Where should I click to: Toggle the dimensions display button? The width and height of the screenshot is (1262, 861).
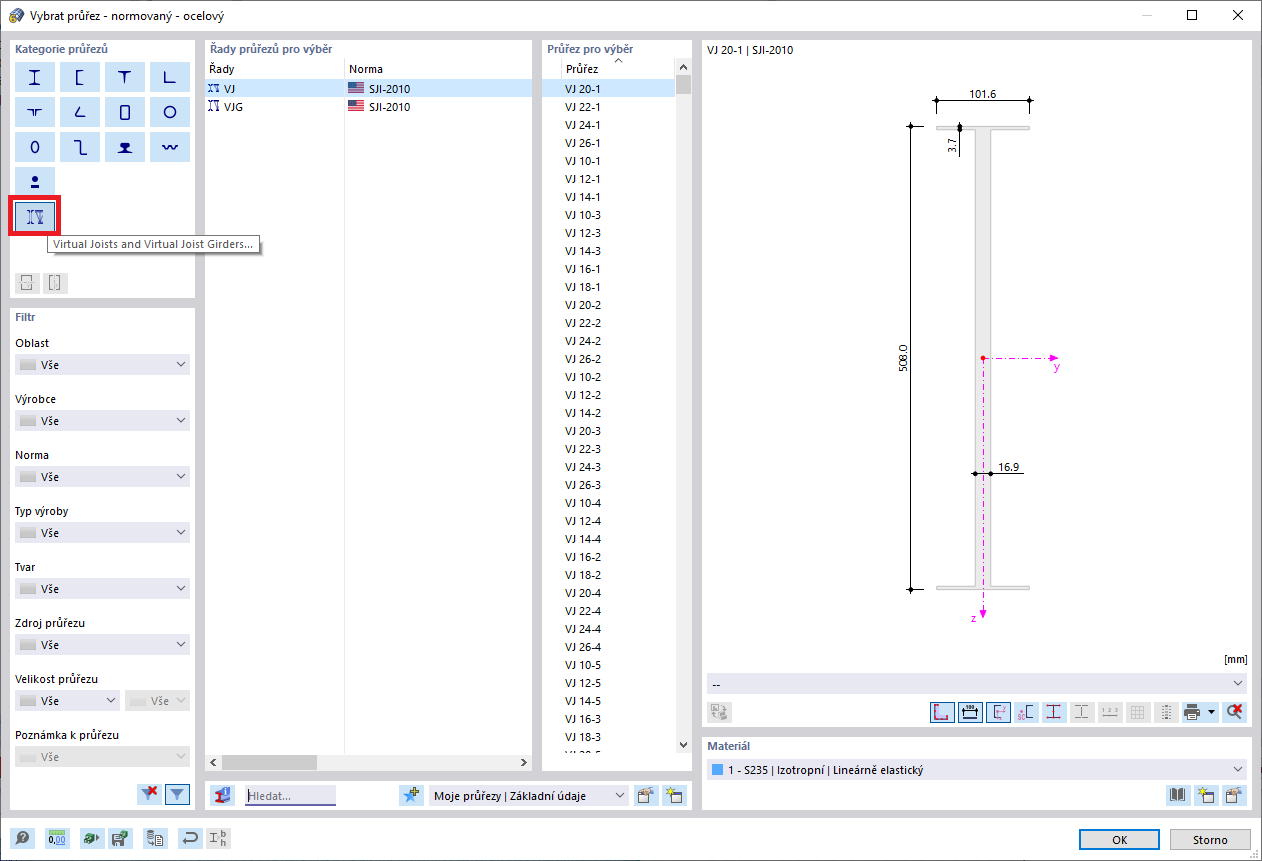click(x=970, y=713)
